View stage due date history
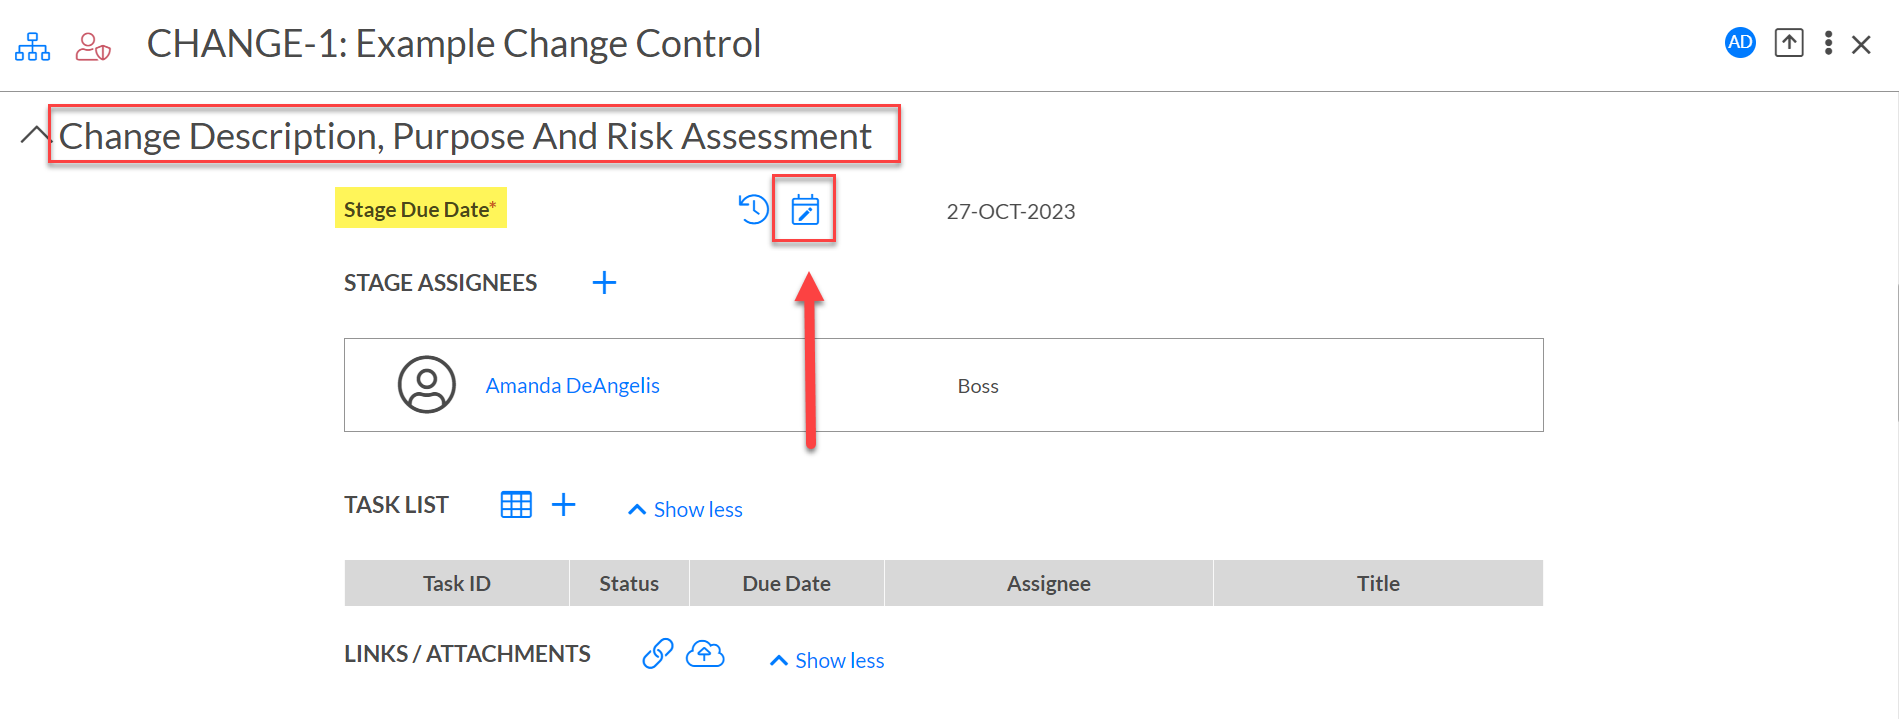Image resolution: width=1899 pixels, height=719 pixels. click(753, 209)
